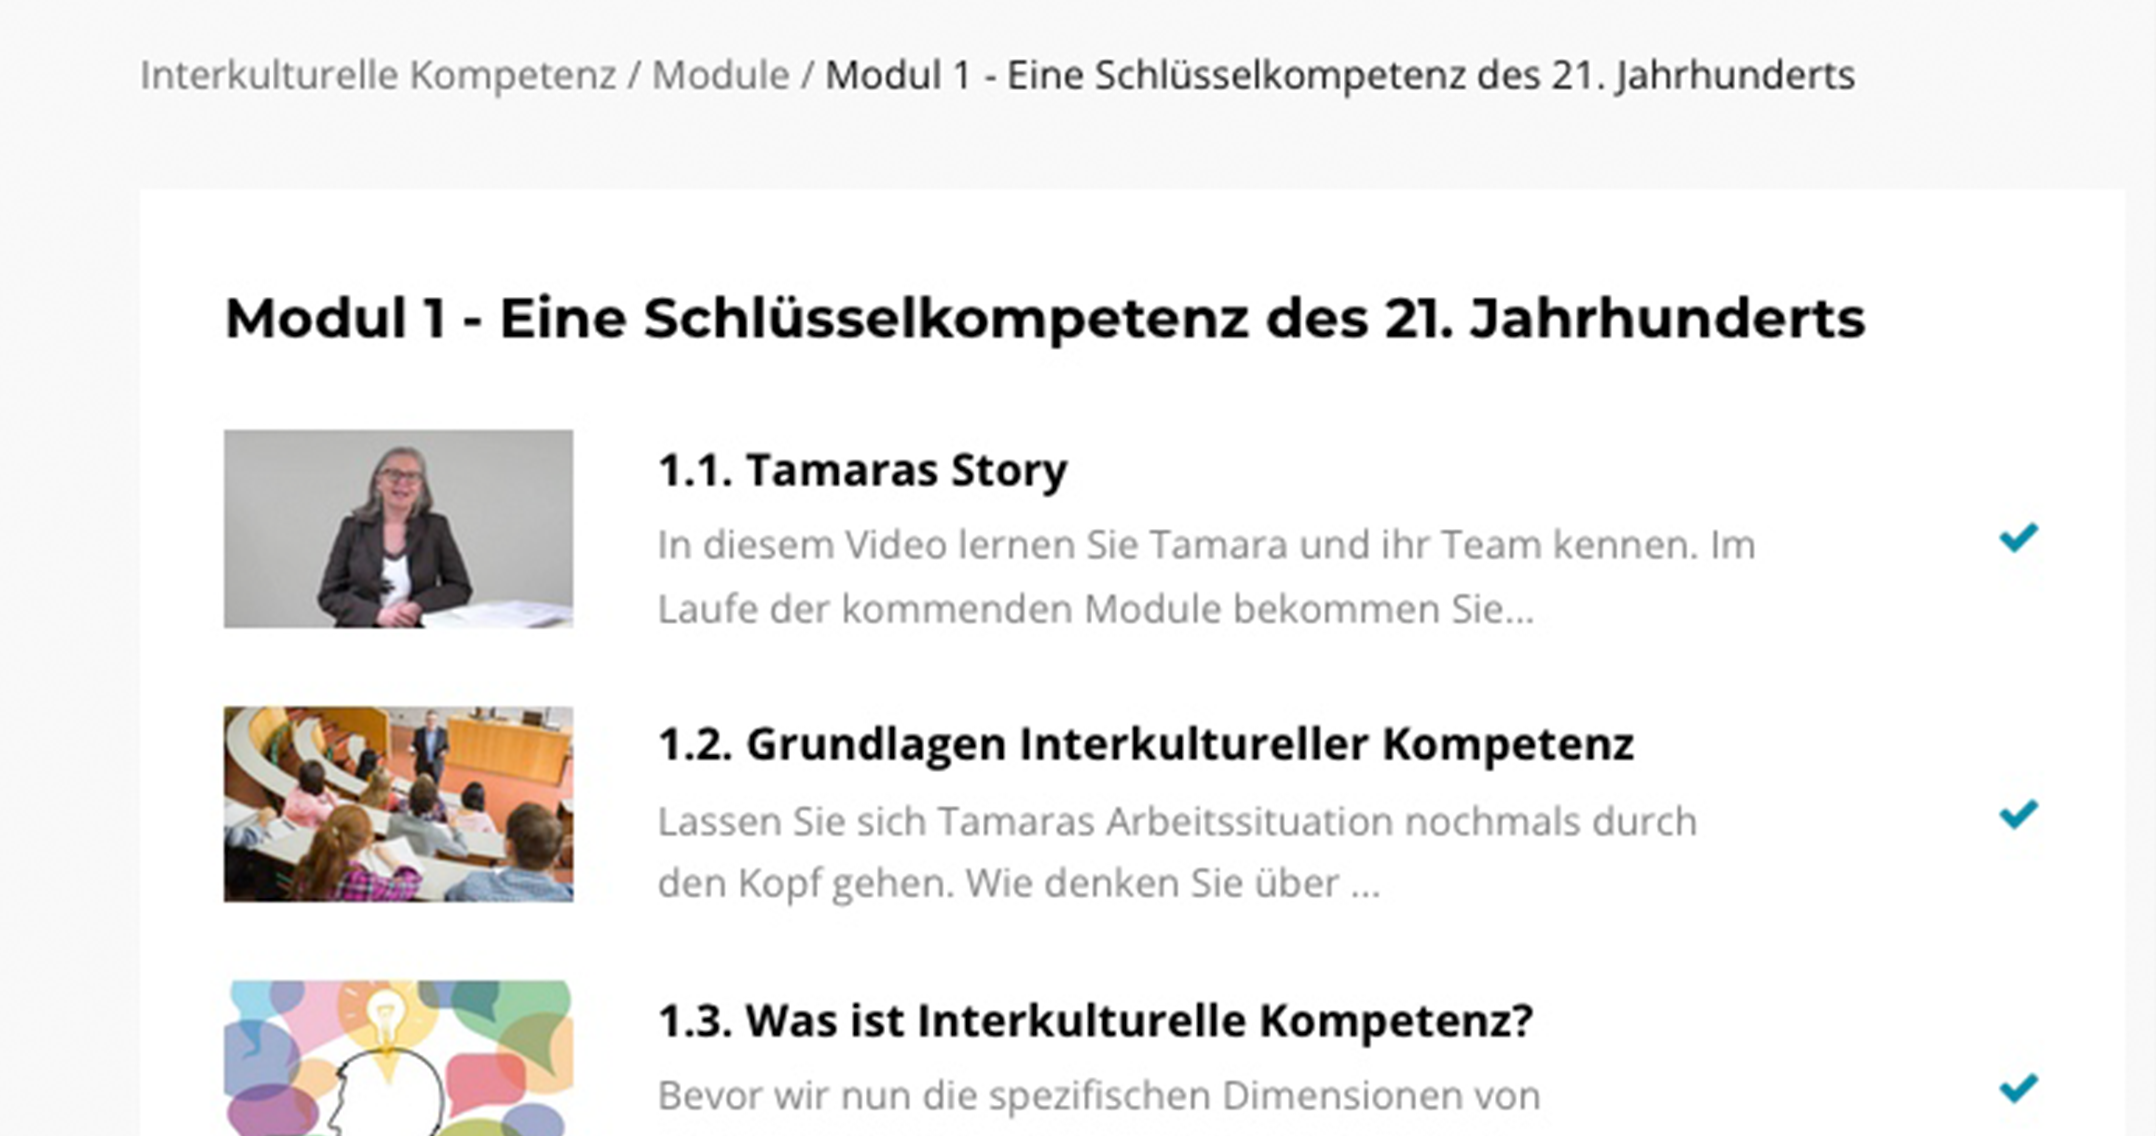The image size is (2156, 1136).
Task: Click the lightbulb in the speech bubbles image
Action: 384,1018
